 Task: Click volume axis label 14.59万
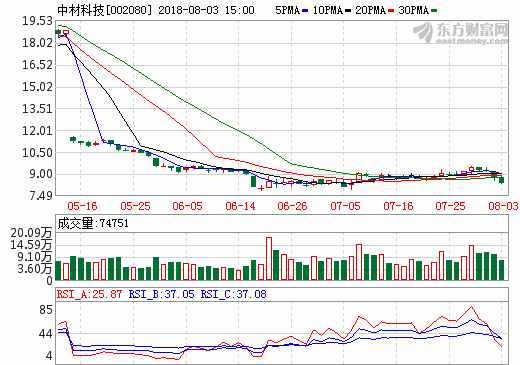31,245
